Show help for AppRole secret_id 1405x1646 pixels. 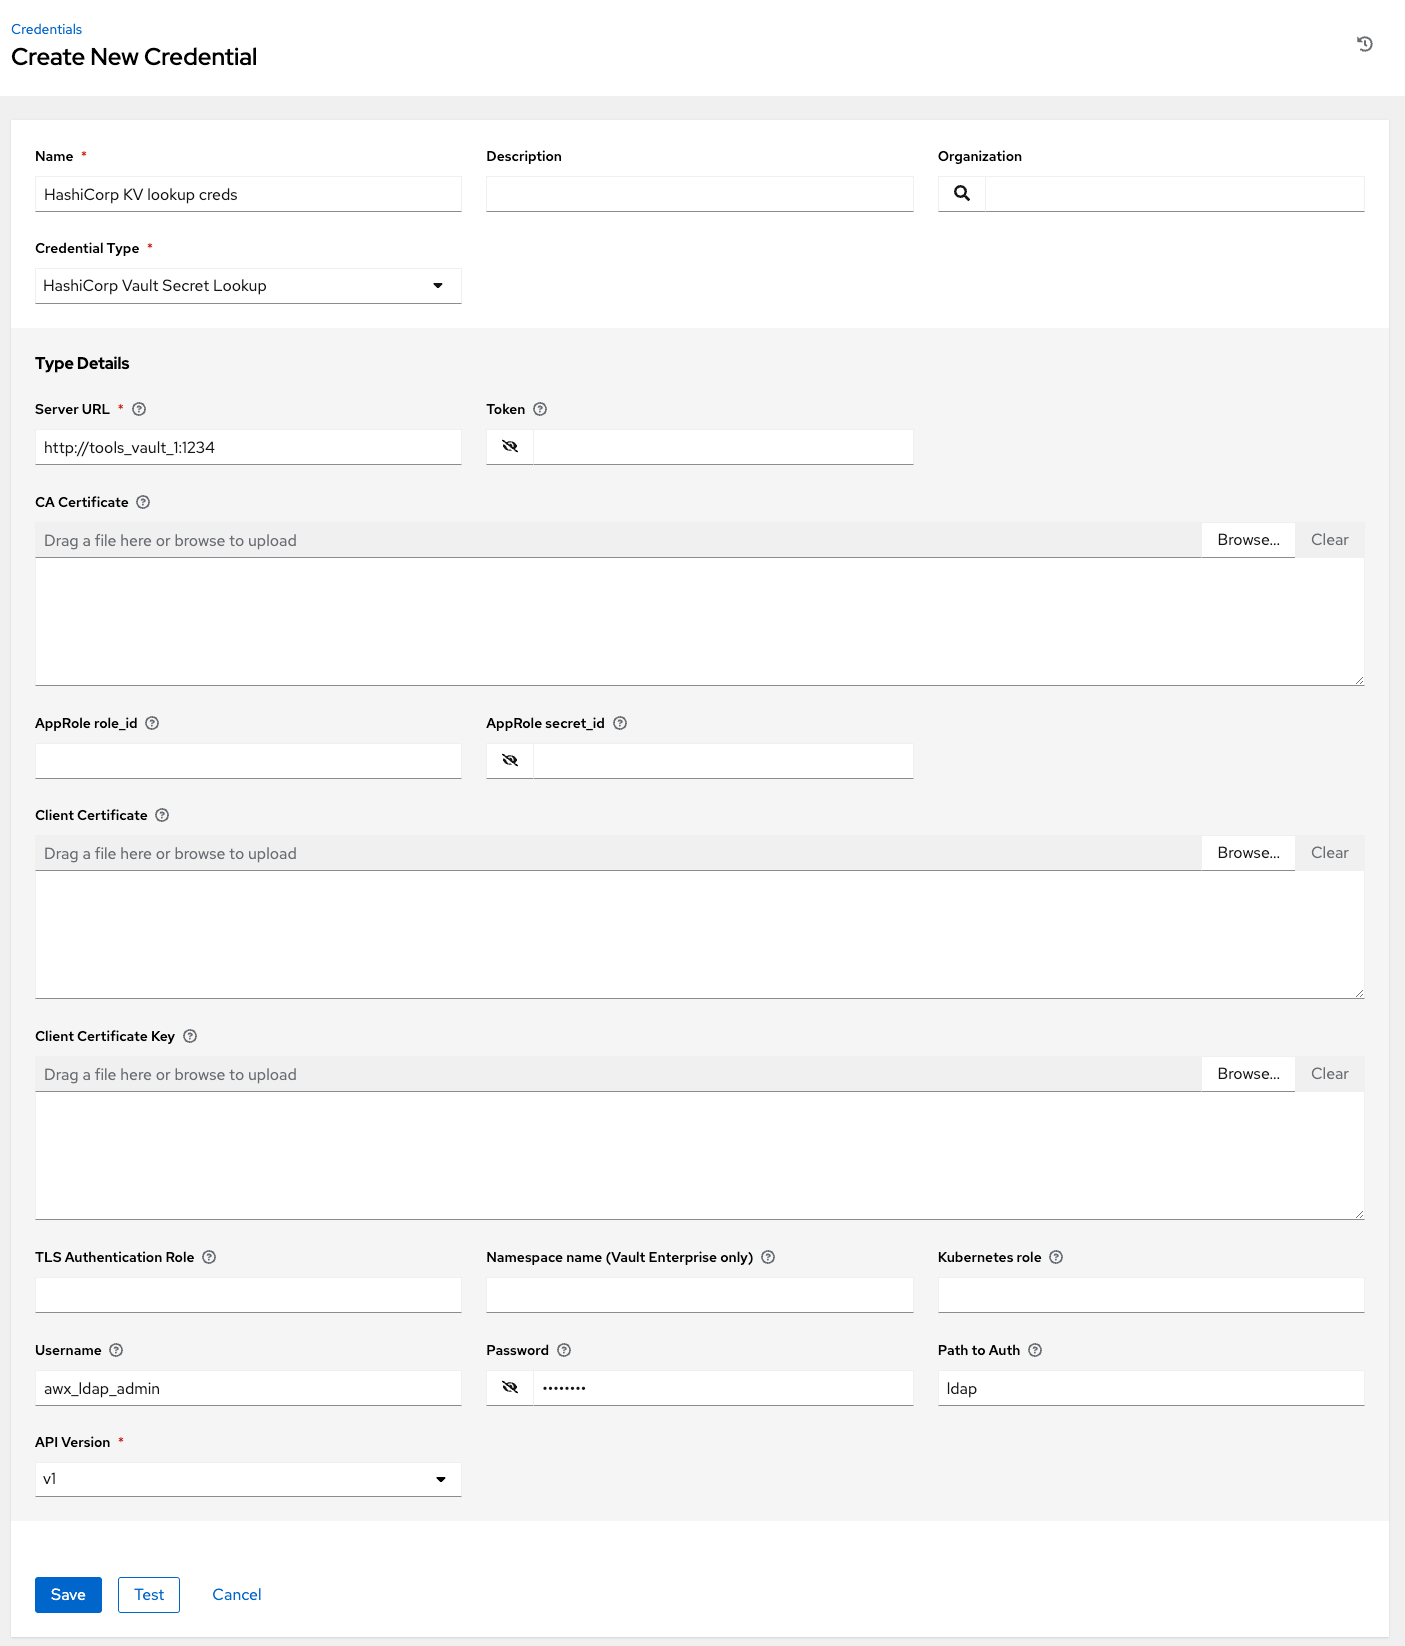point(620,723)
